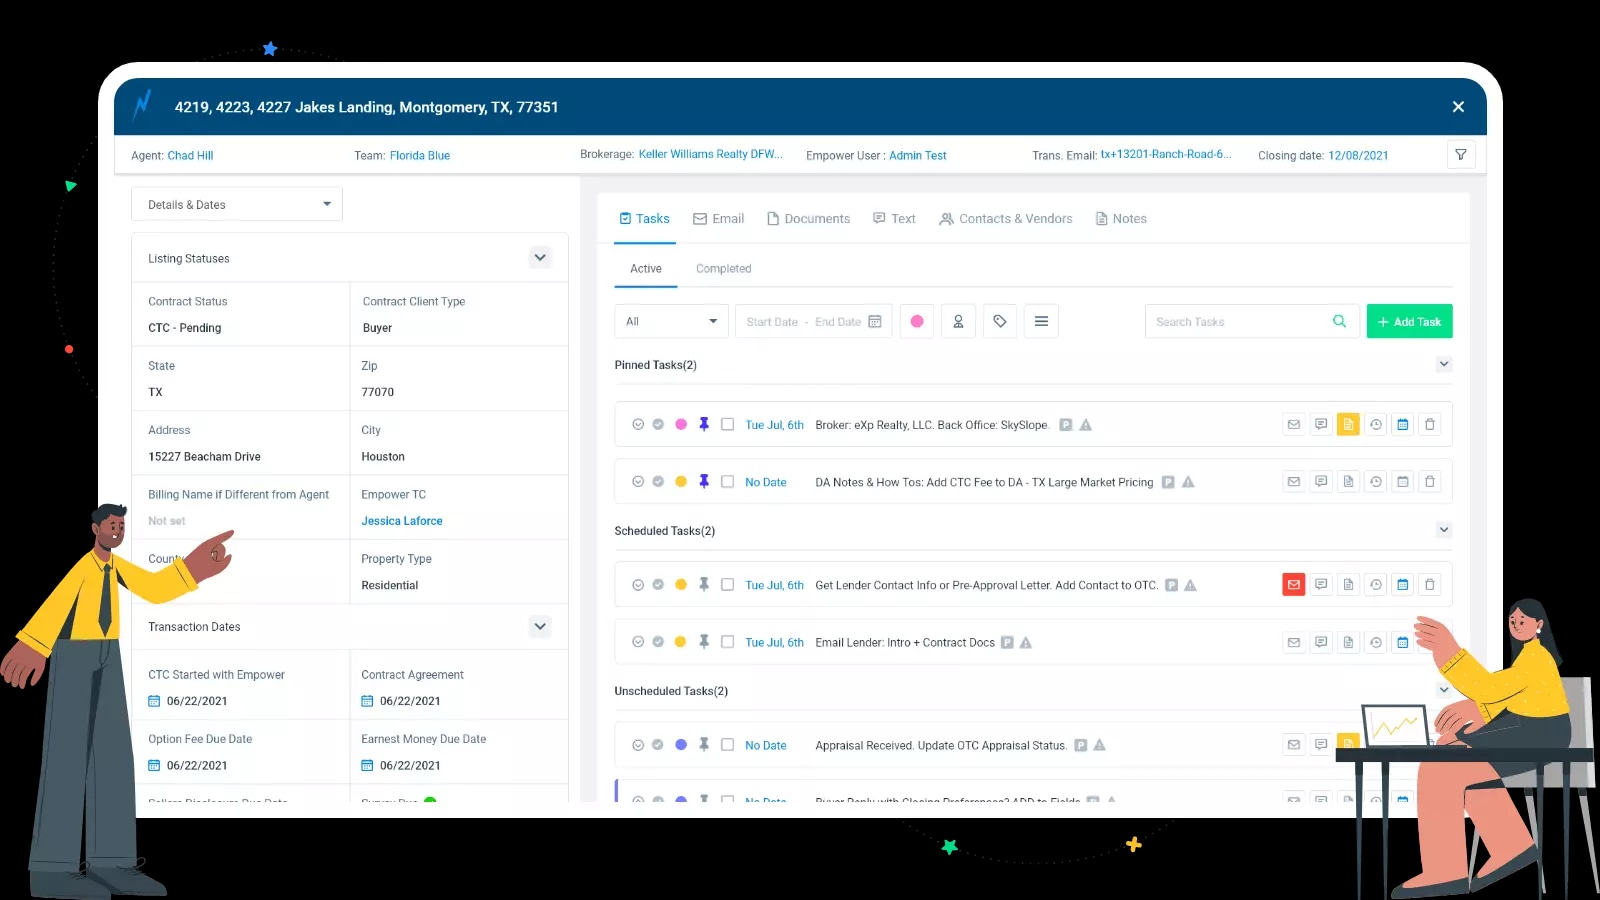Unpin the Broker eXp Realty task

point(704,424)
